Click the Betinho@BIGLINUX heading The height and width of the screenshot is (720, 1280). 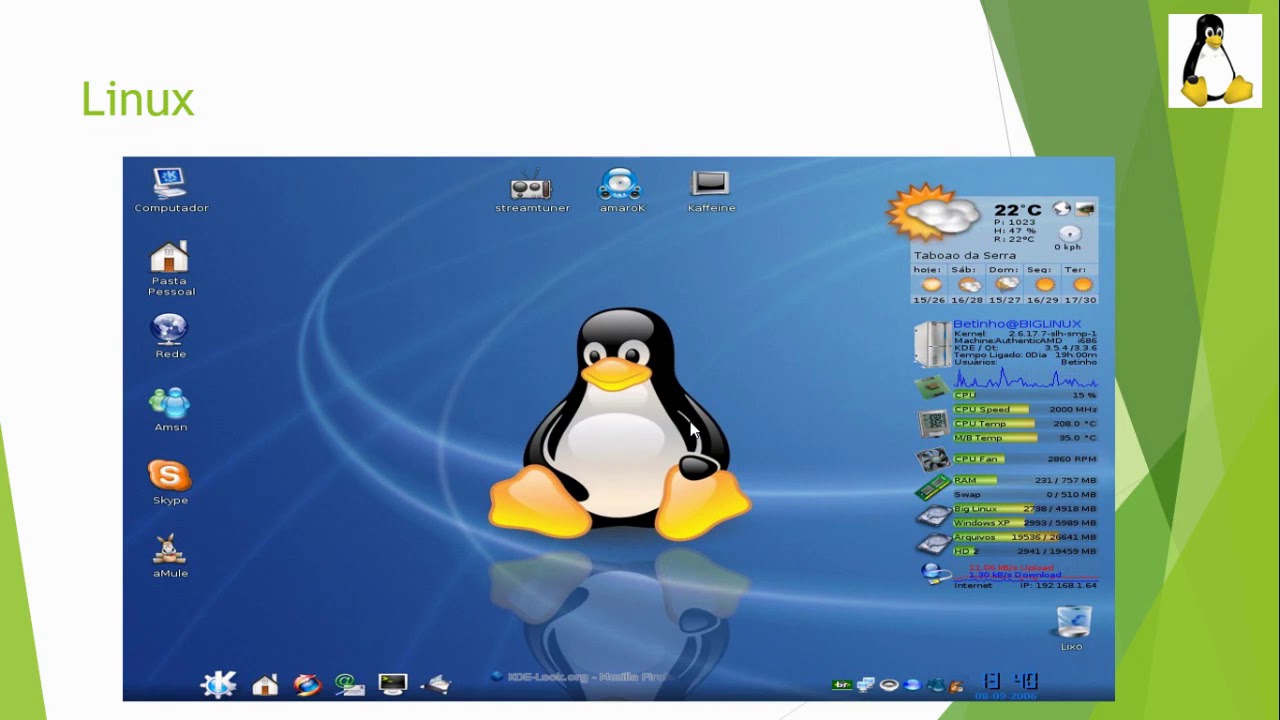tap(1017, 324)
